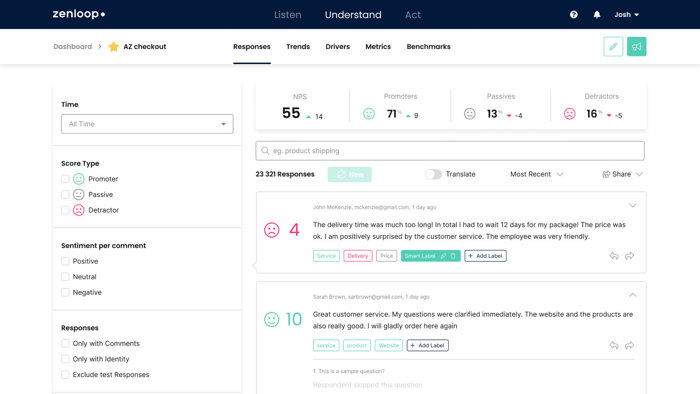Enable the Neutral sentiment filter
This screenshot has width=700, height=394.
[x=65, y=277]
